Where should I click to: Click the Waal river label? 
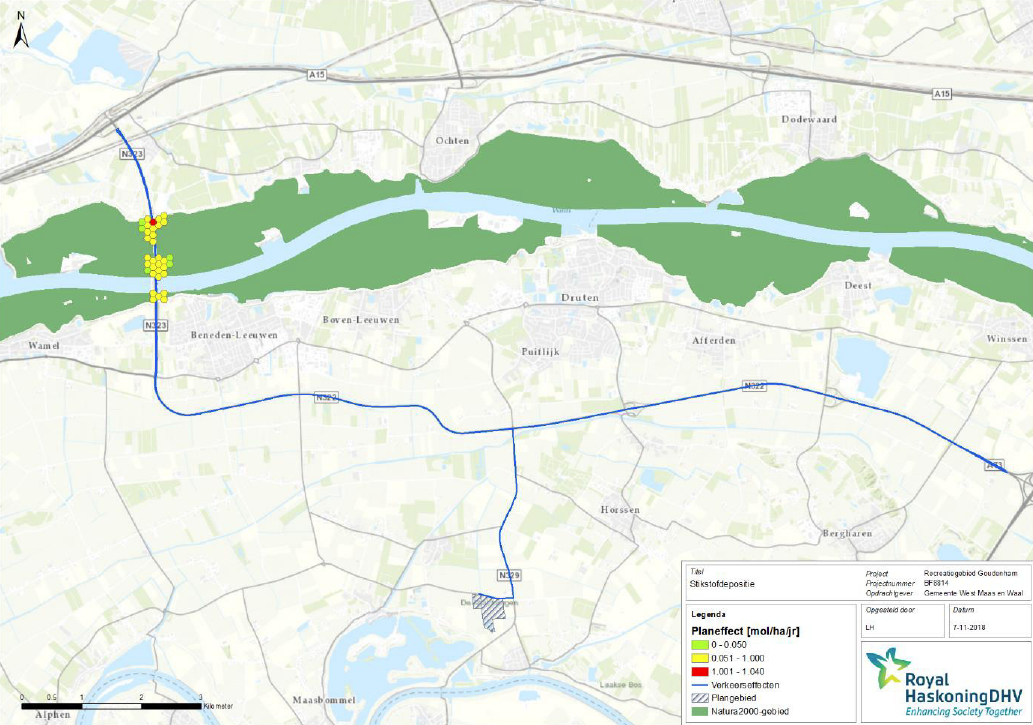pos(561,210)
